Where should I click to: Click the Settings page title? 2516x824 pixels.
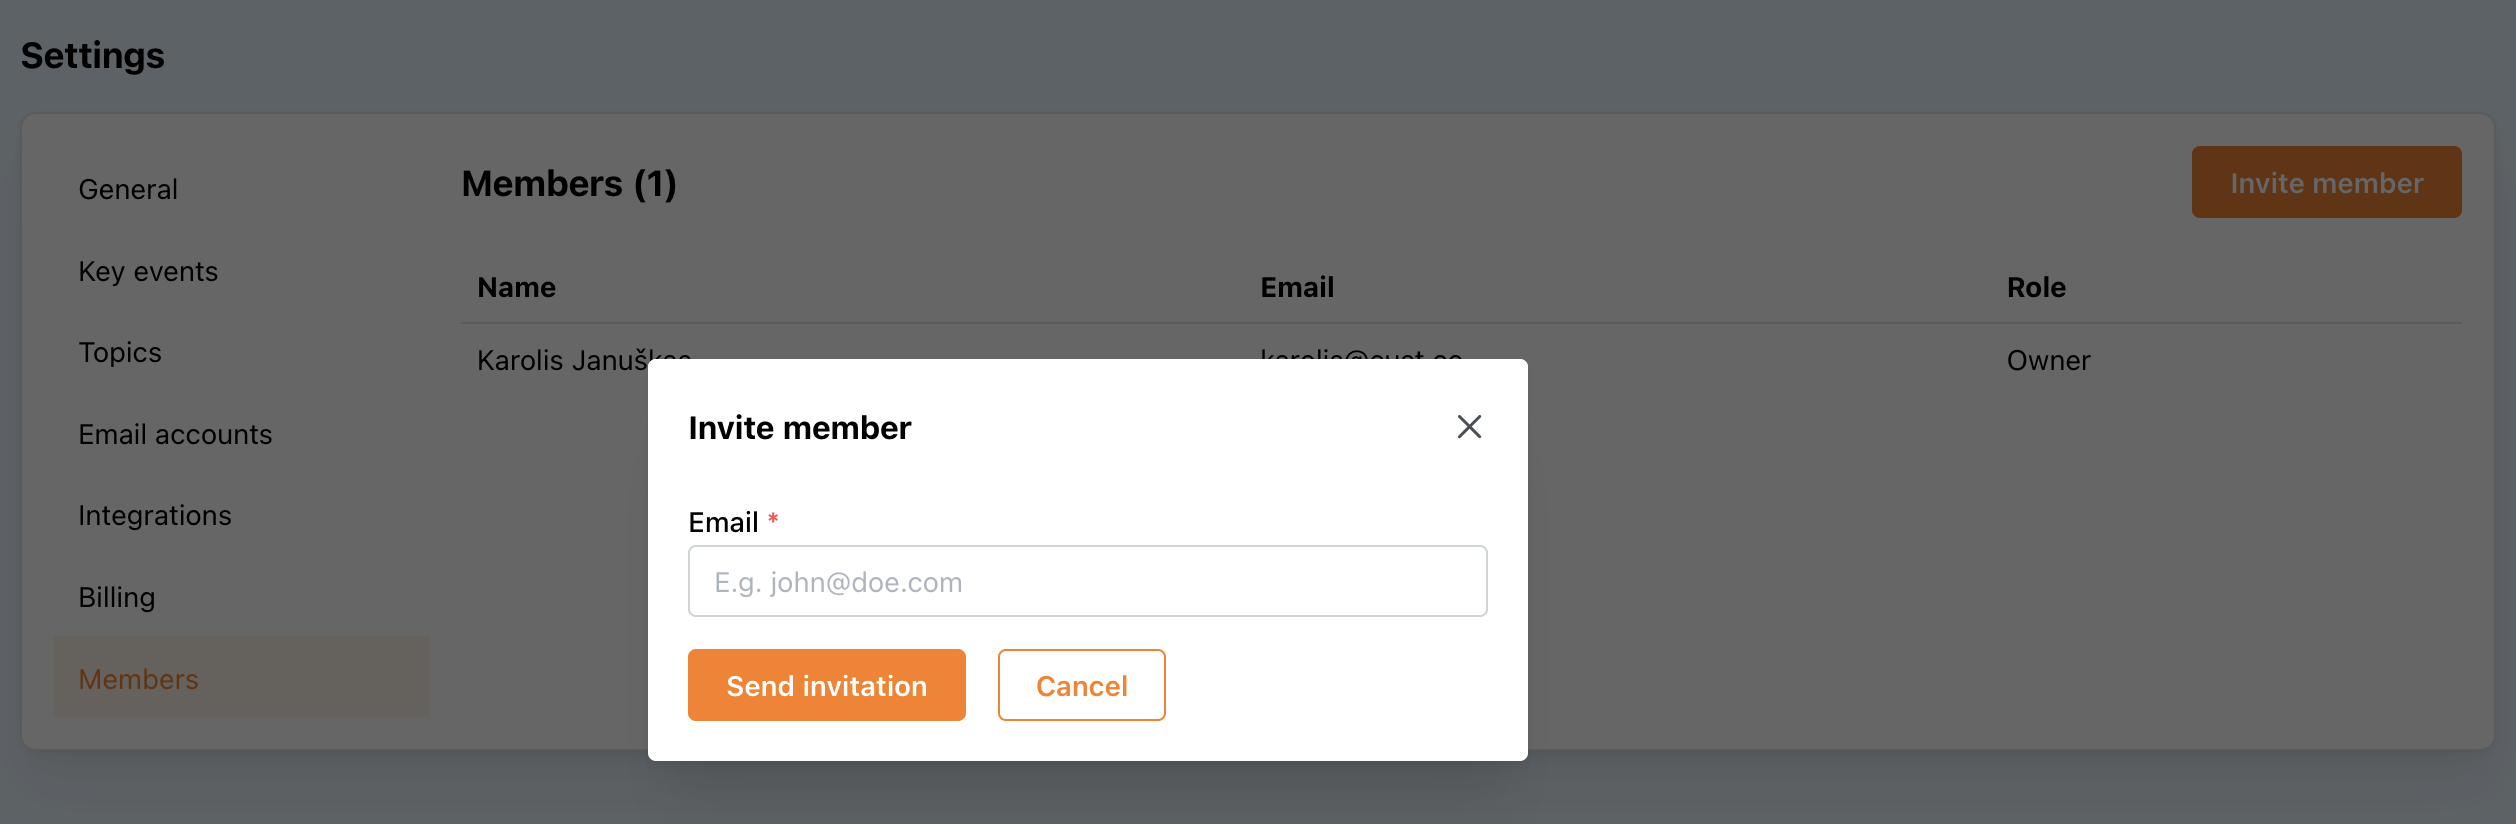93,55
